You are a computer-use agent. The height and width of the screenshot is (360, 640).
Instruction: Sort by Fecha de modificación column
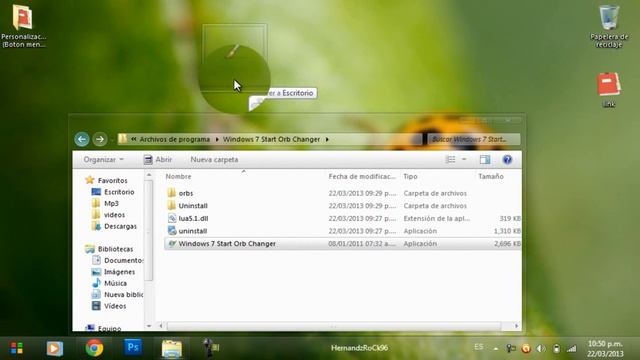362,176
